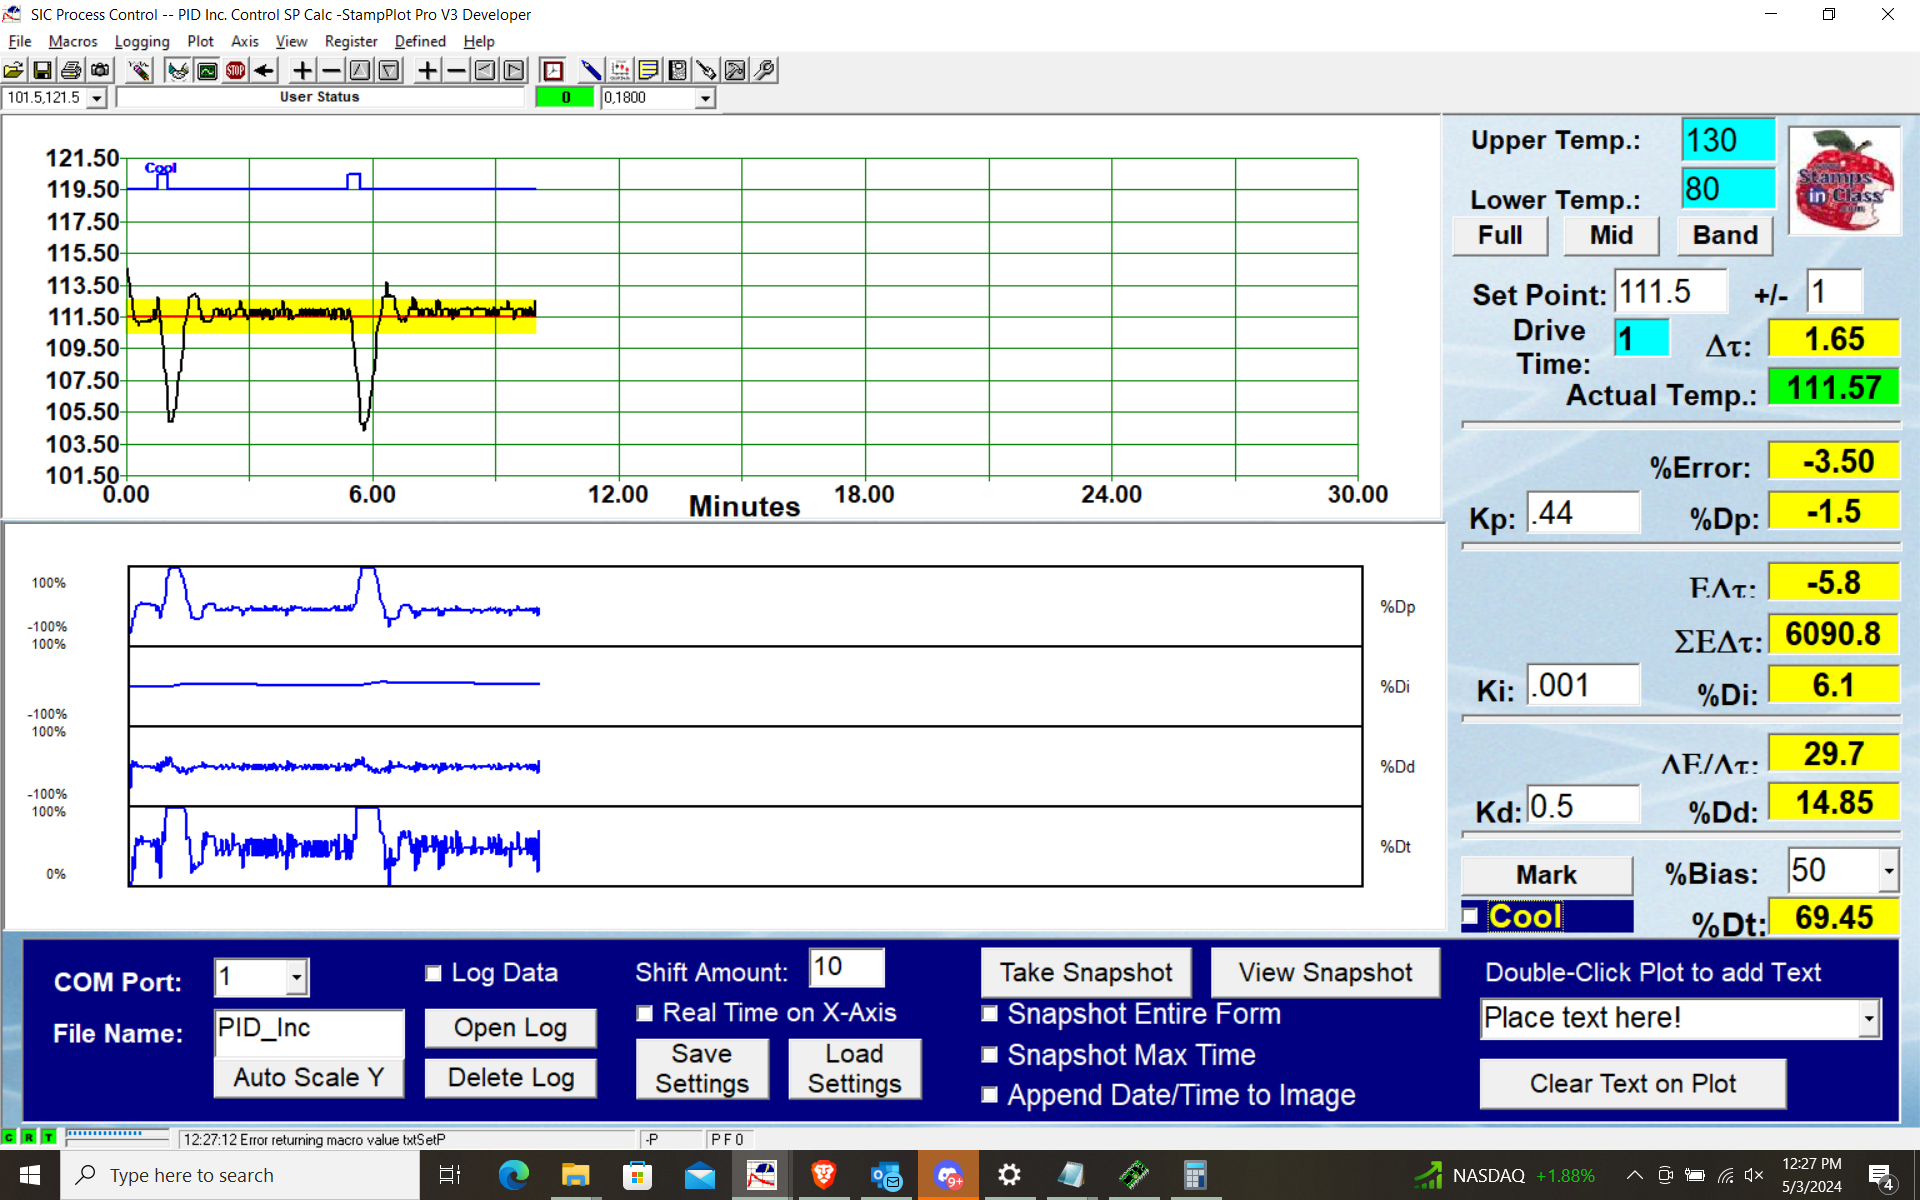This screenshot has height=1200, width=1920.
Task: Click the Open Log button
Action: [510, 1028]
